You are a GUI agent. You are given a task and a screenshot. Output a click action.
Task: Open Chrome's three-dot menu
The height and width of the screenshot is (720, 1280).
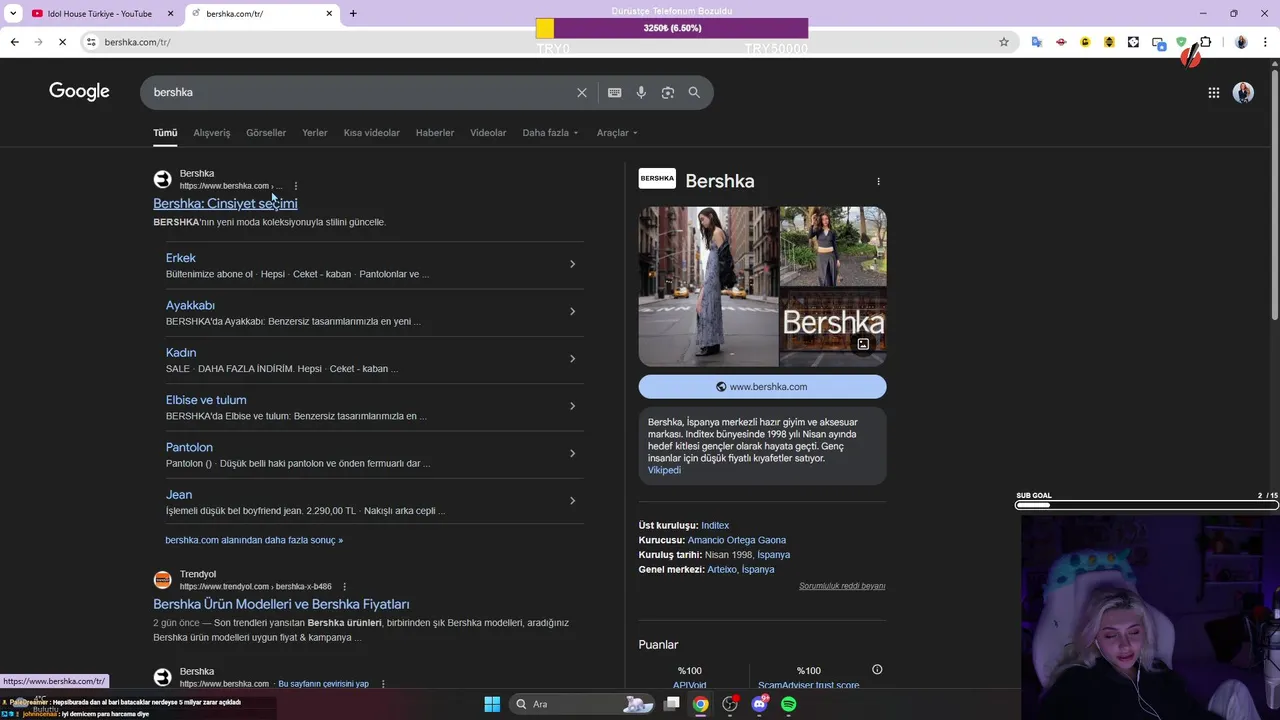(1265, 42)
